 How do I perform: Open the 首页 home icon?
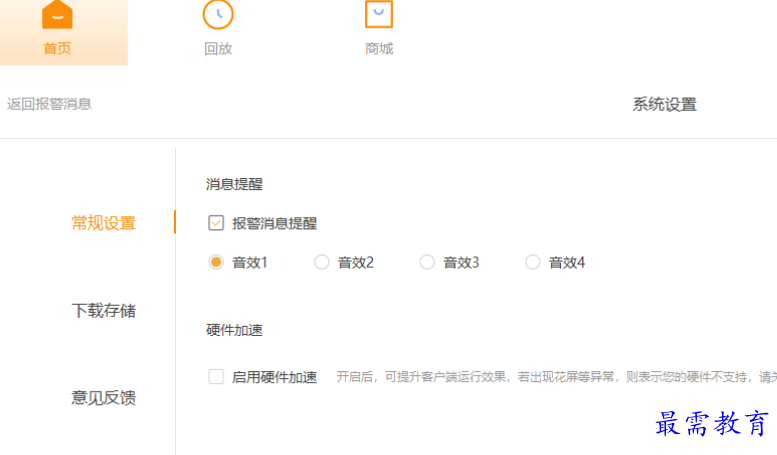[57, 14]
